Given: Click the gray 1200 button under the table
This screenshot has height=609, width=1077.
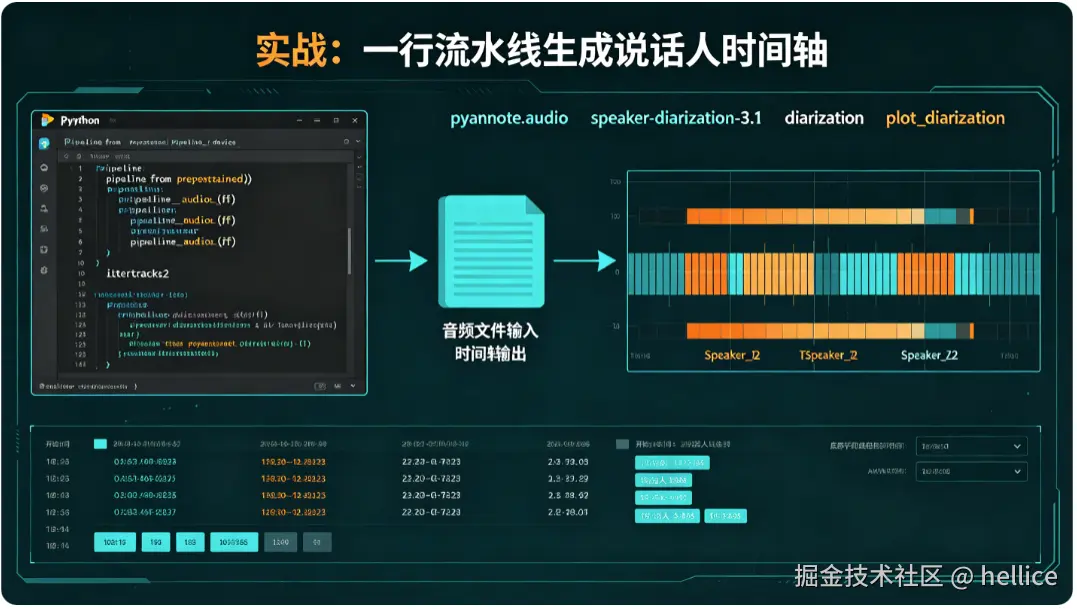Looking at the screenshot, I should (280, 542).
